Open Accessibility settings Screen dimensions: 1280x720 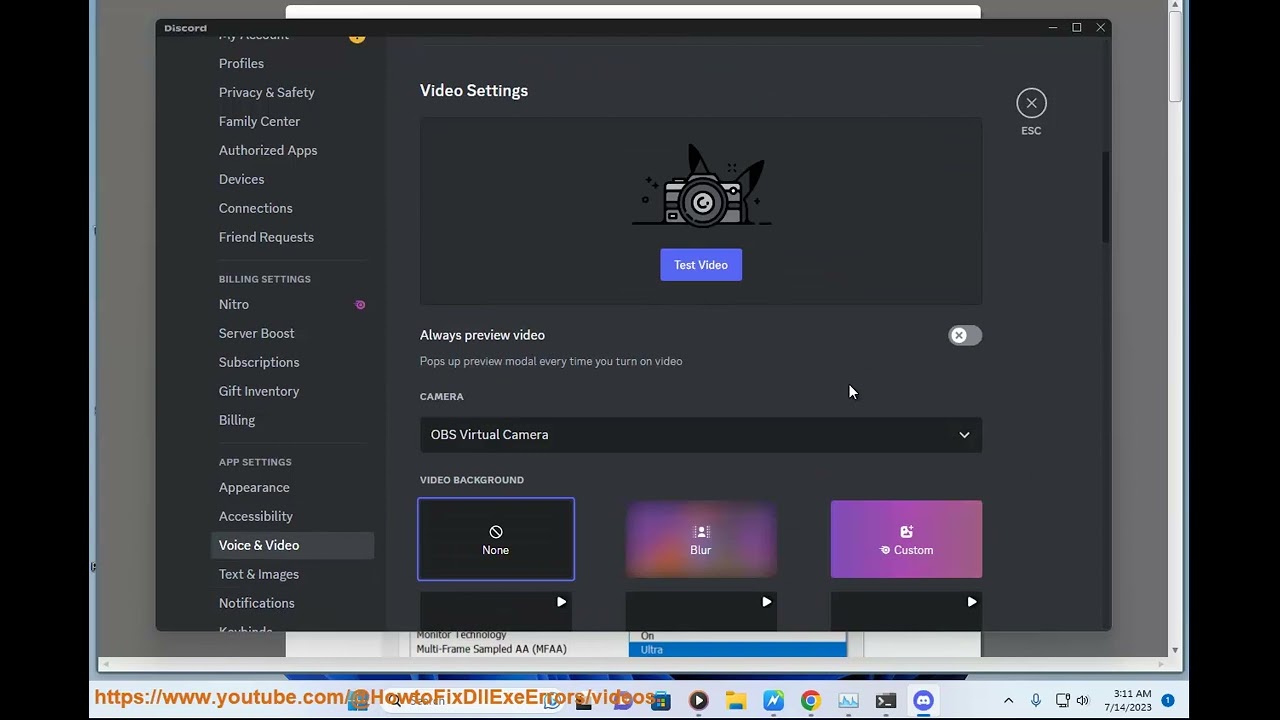(x=256, y=516)
